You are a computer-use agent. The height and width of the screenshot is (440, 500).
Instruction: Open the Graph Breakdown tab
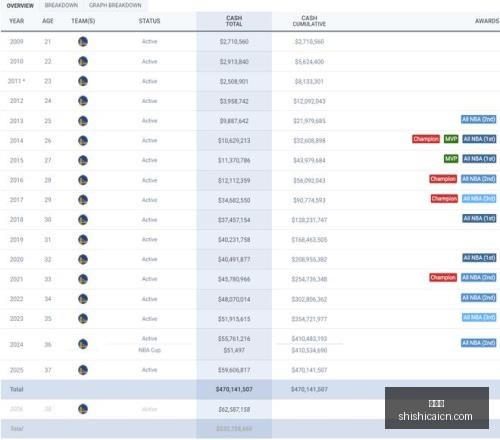tap(115, 5)
